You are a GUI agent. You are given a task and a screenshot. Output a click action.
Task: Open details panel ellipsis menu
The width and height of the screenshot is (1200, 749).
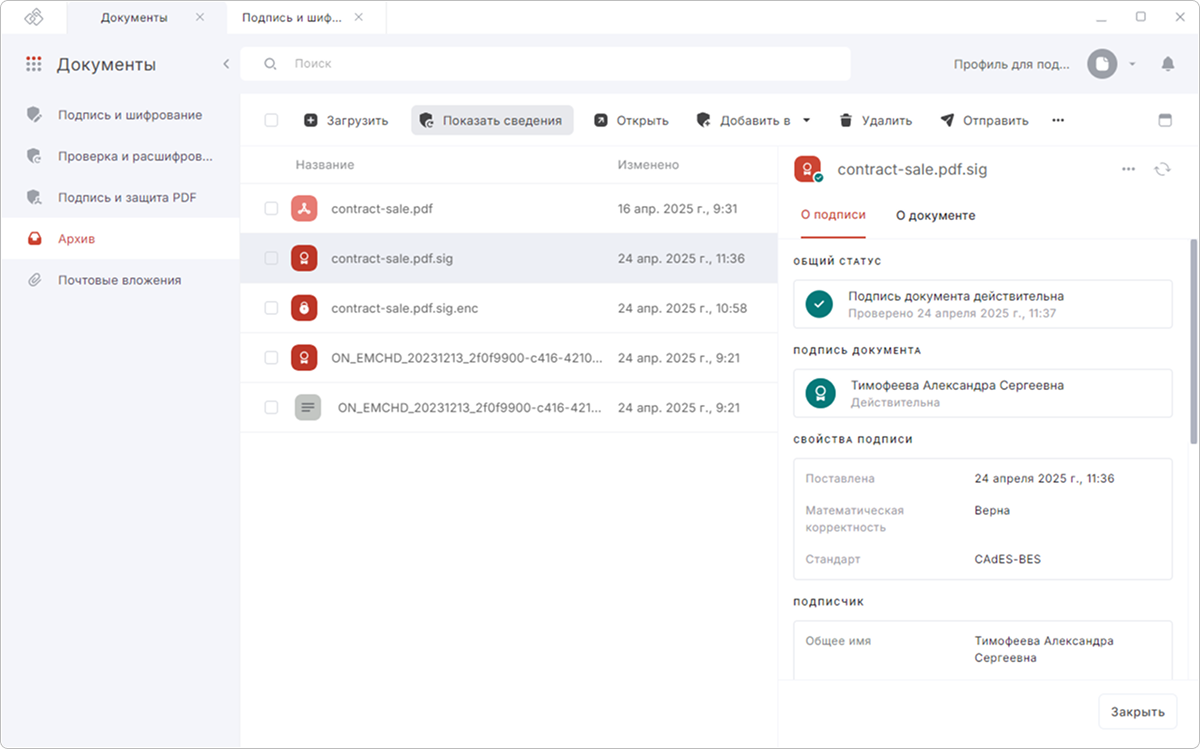(1128, 169)
